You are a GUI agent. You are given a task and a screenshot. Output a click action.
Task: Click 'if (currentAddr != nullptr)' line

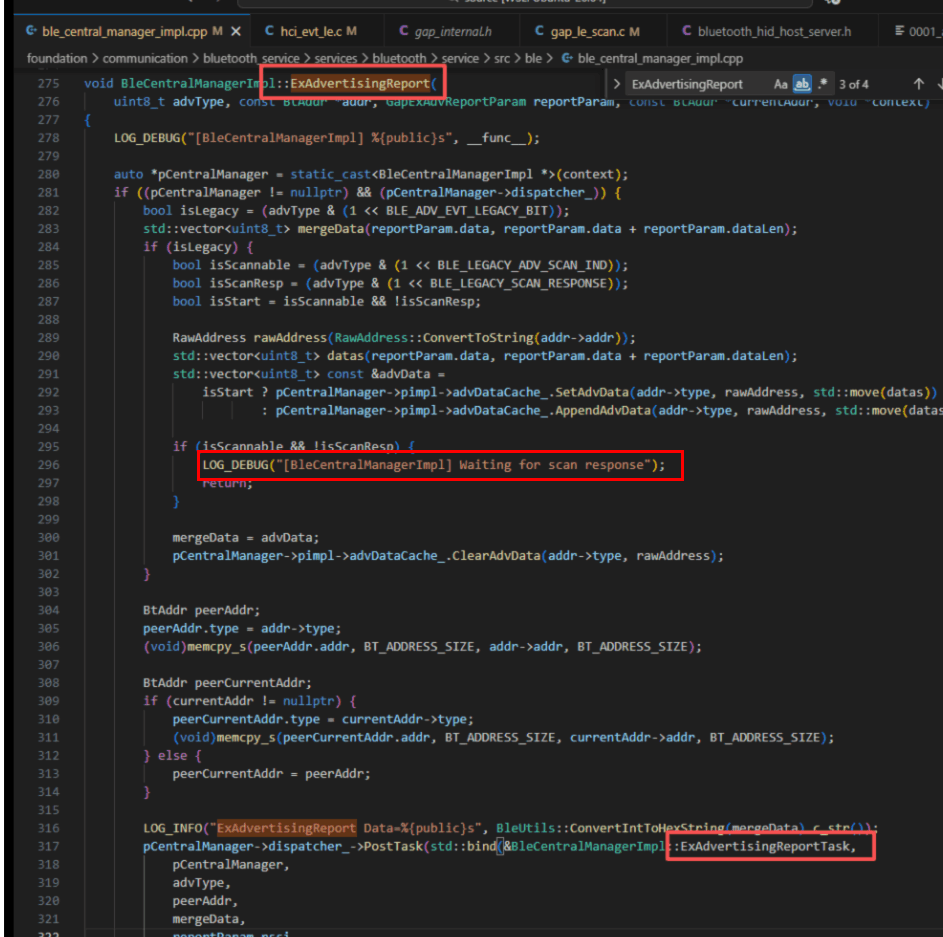249,701
